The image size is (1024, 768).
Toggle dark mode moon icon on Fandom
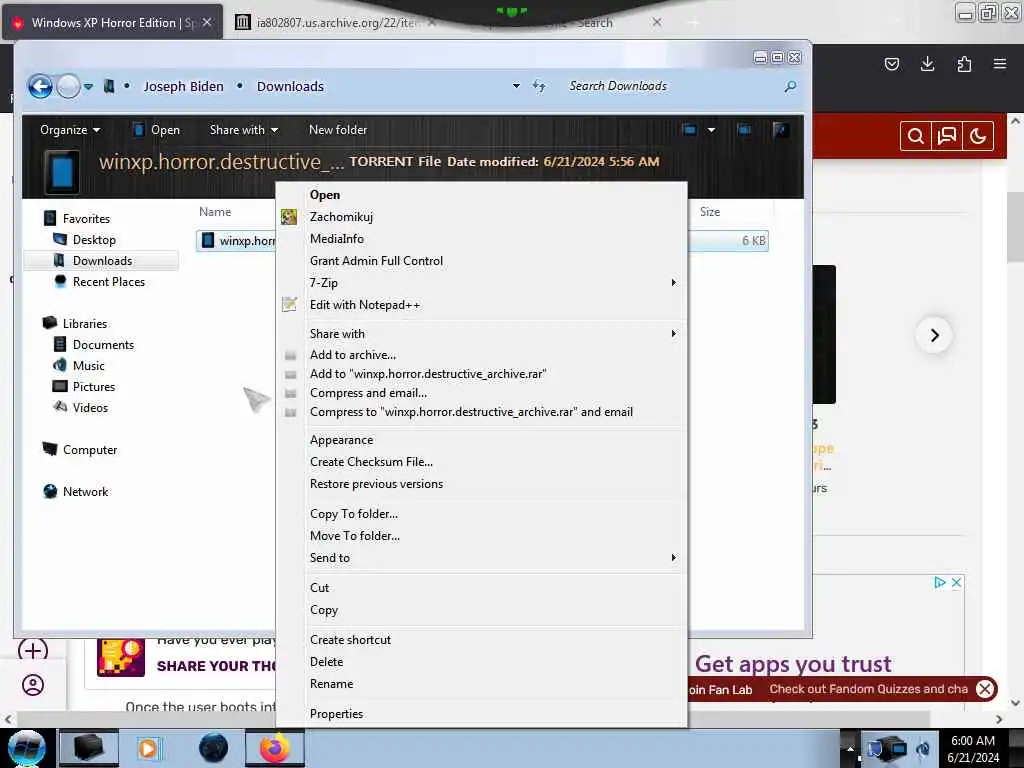click(x=978, y=136)
